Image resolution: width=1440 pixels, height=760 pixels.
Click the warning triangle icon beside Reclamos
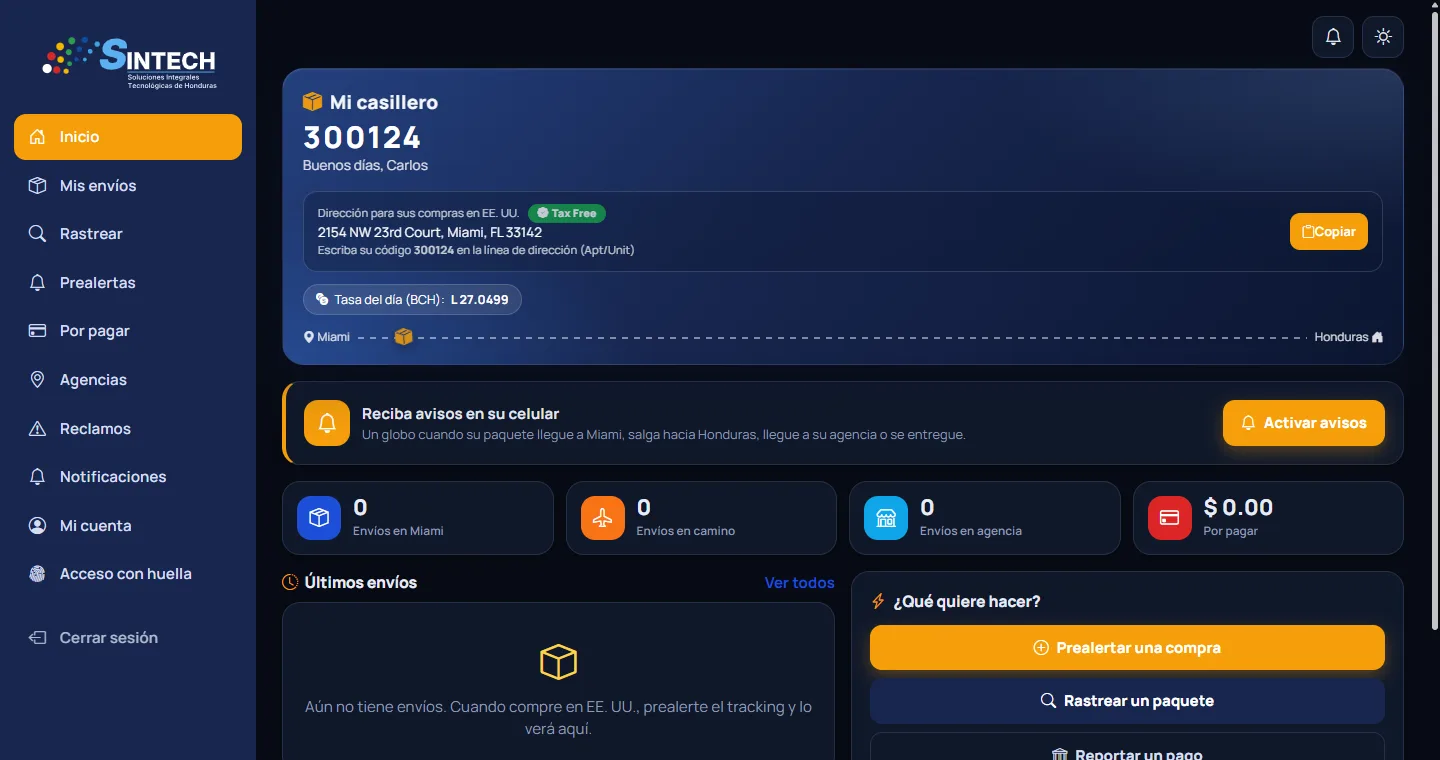click(x=37, y=429)
